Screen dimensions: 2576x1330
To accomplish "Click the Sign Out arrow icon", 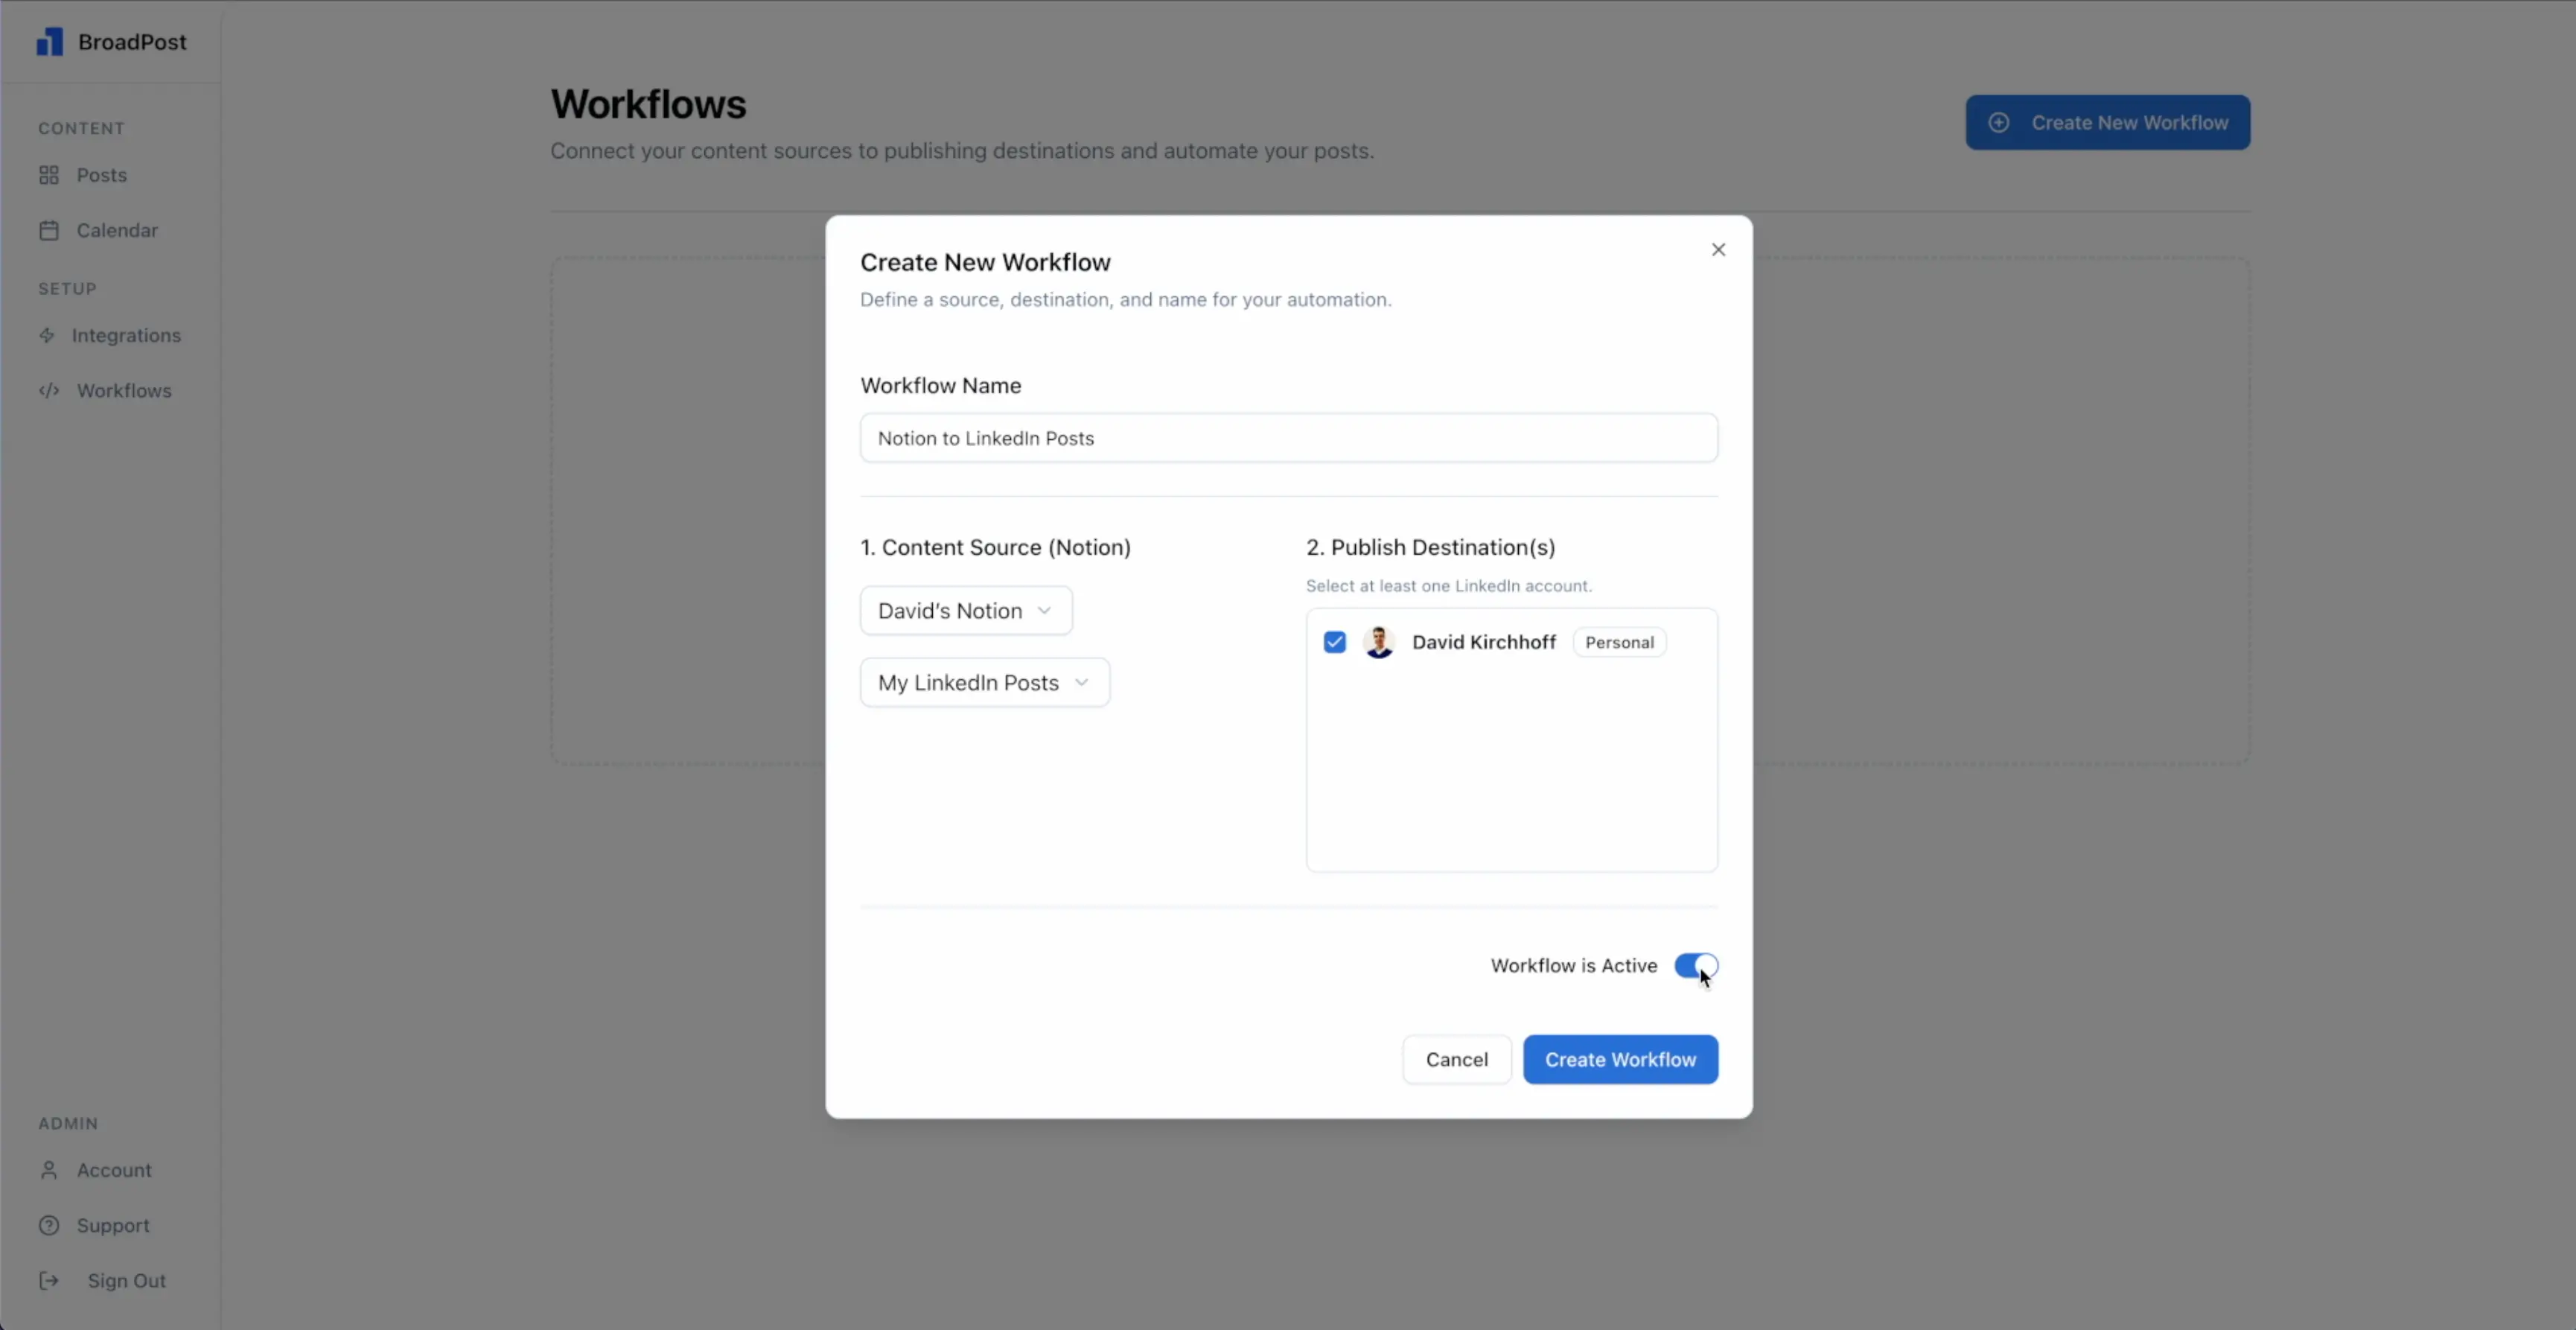I will click(49, 1280).
